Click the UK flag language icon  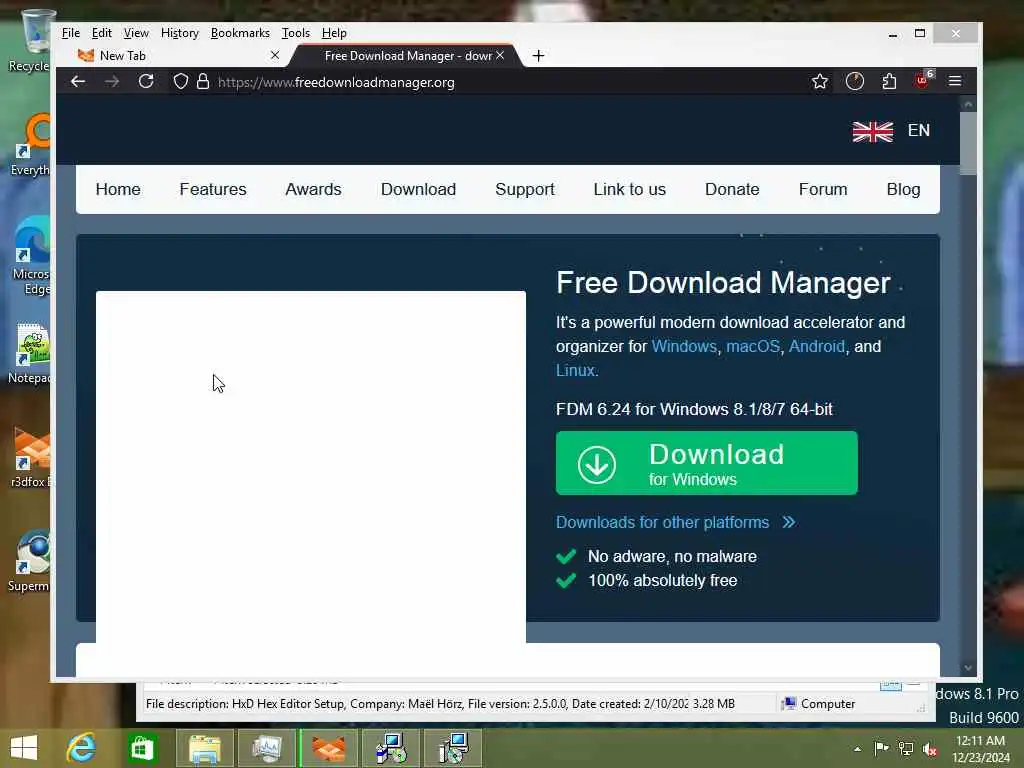[x=872, y=131]
